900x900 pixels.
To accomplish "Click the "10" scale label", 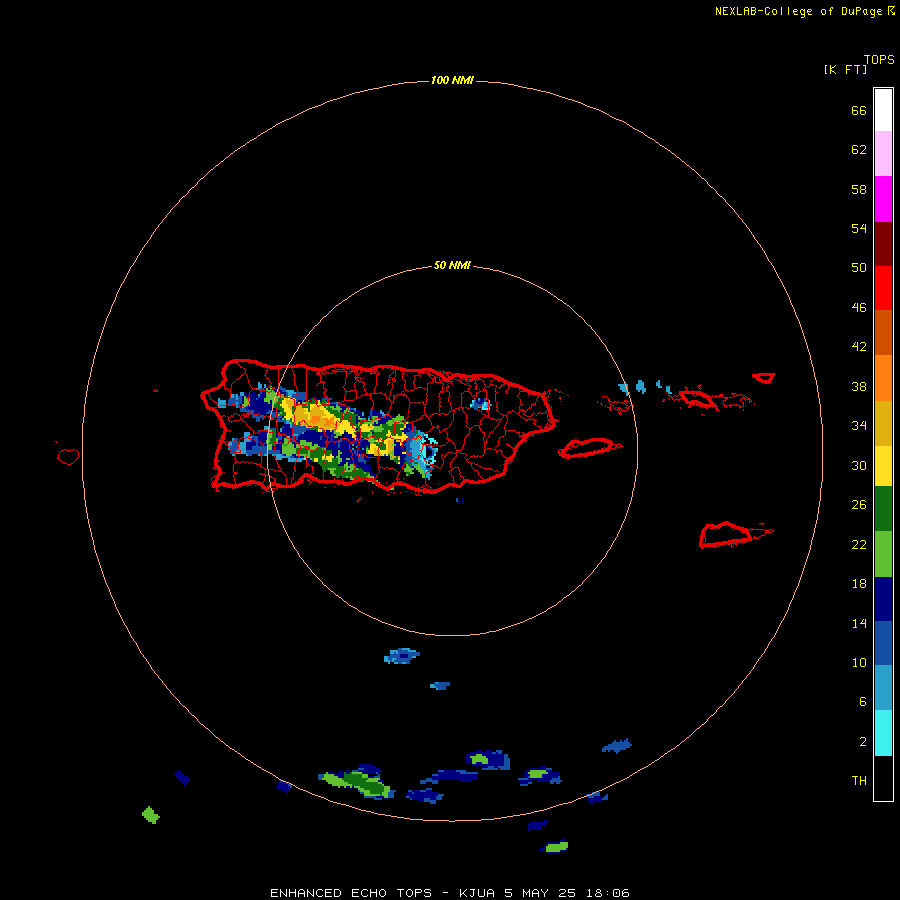I will pos(859,663).
